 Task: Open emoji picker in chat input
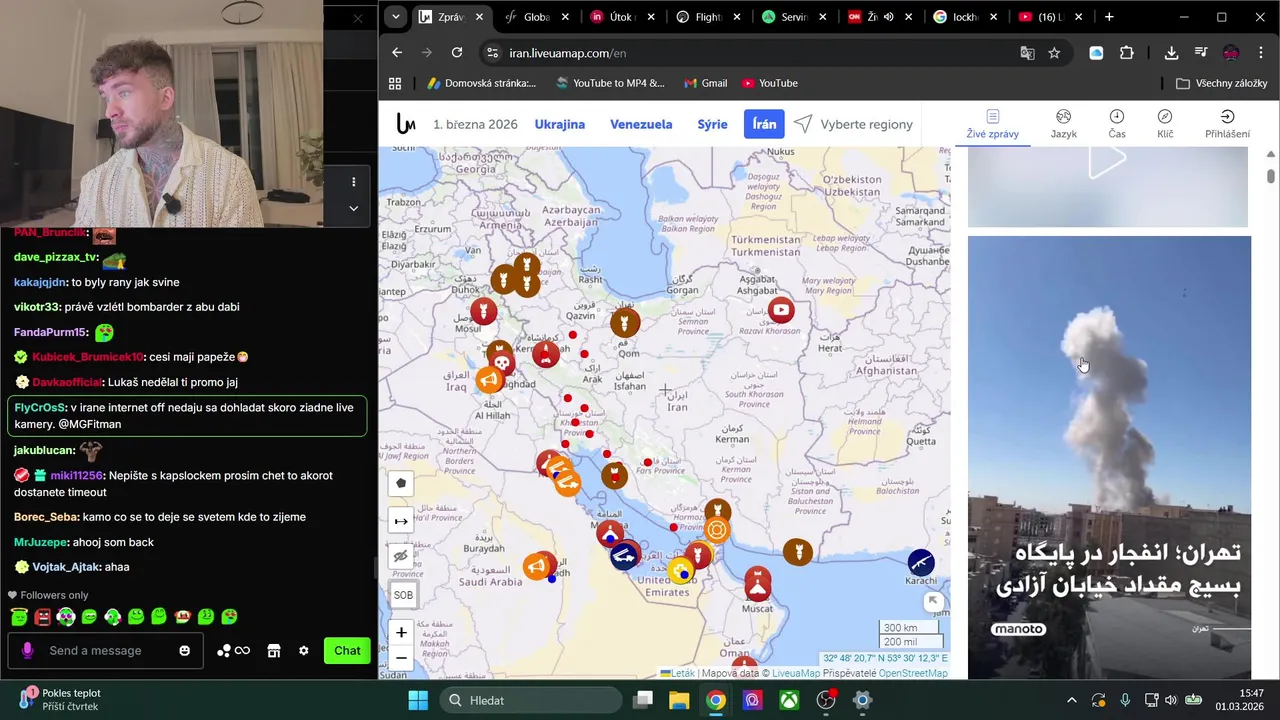pos(184,651)
